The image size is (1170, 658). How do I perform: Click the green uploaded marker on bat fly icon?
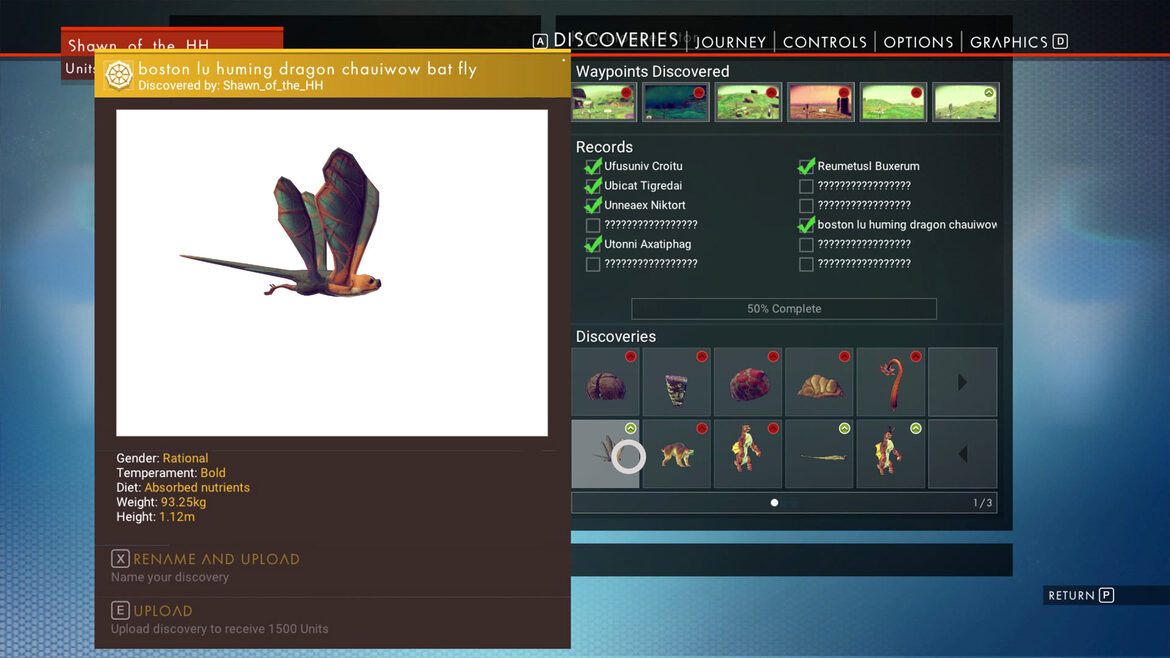(631, 428)
